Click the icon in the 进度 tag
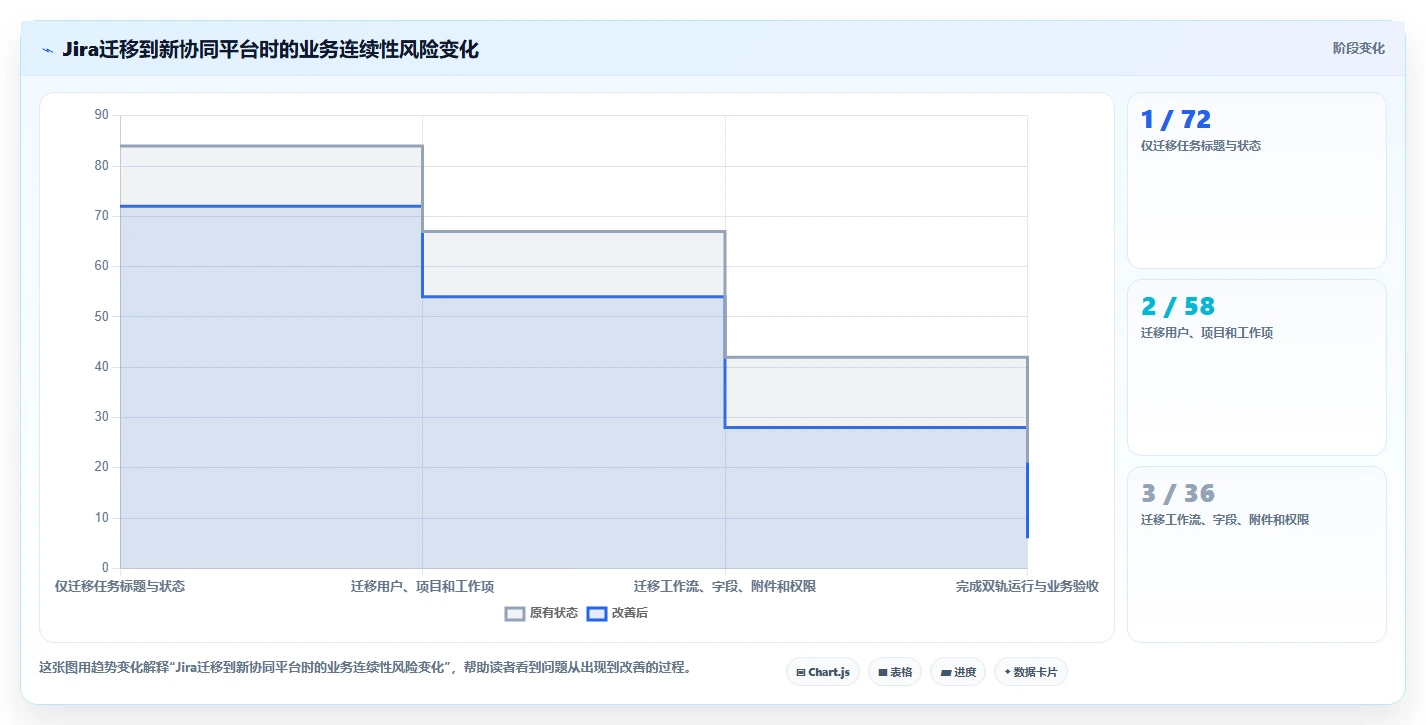This screenshot has width=1426, height=725. tap(946, 673)
